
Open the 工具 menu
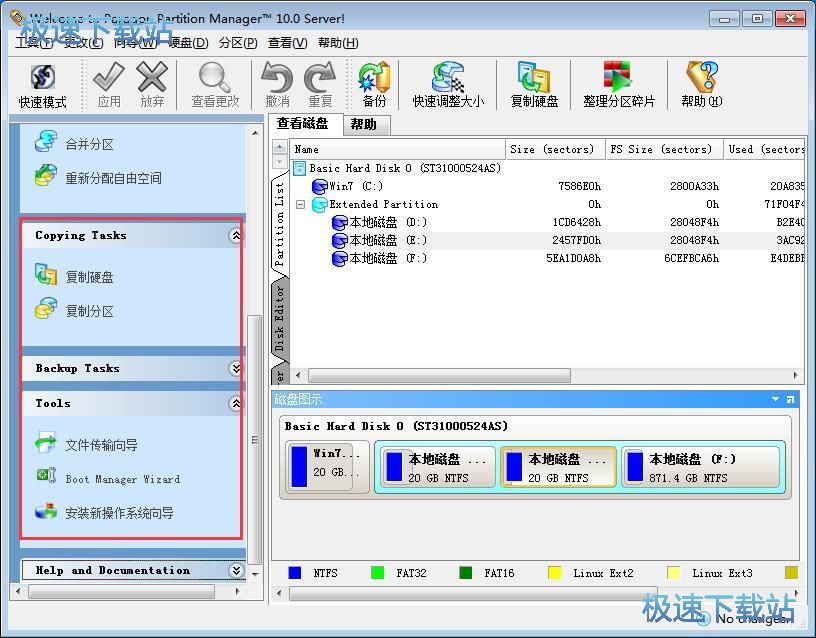[34, 43]
